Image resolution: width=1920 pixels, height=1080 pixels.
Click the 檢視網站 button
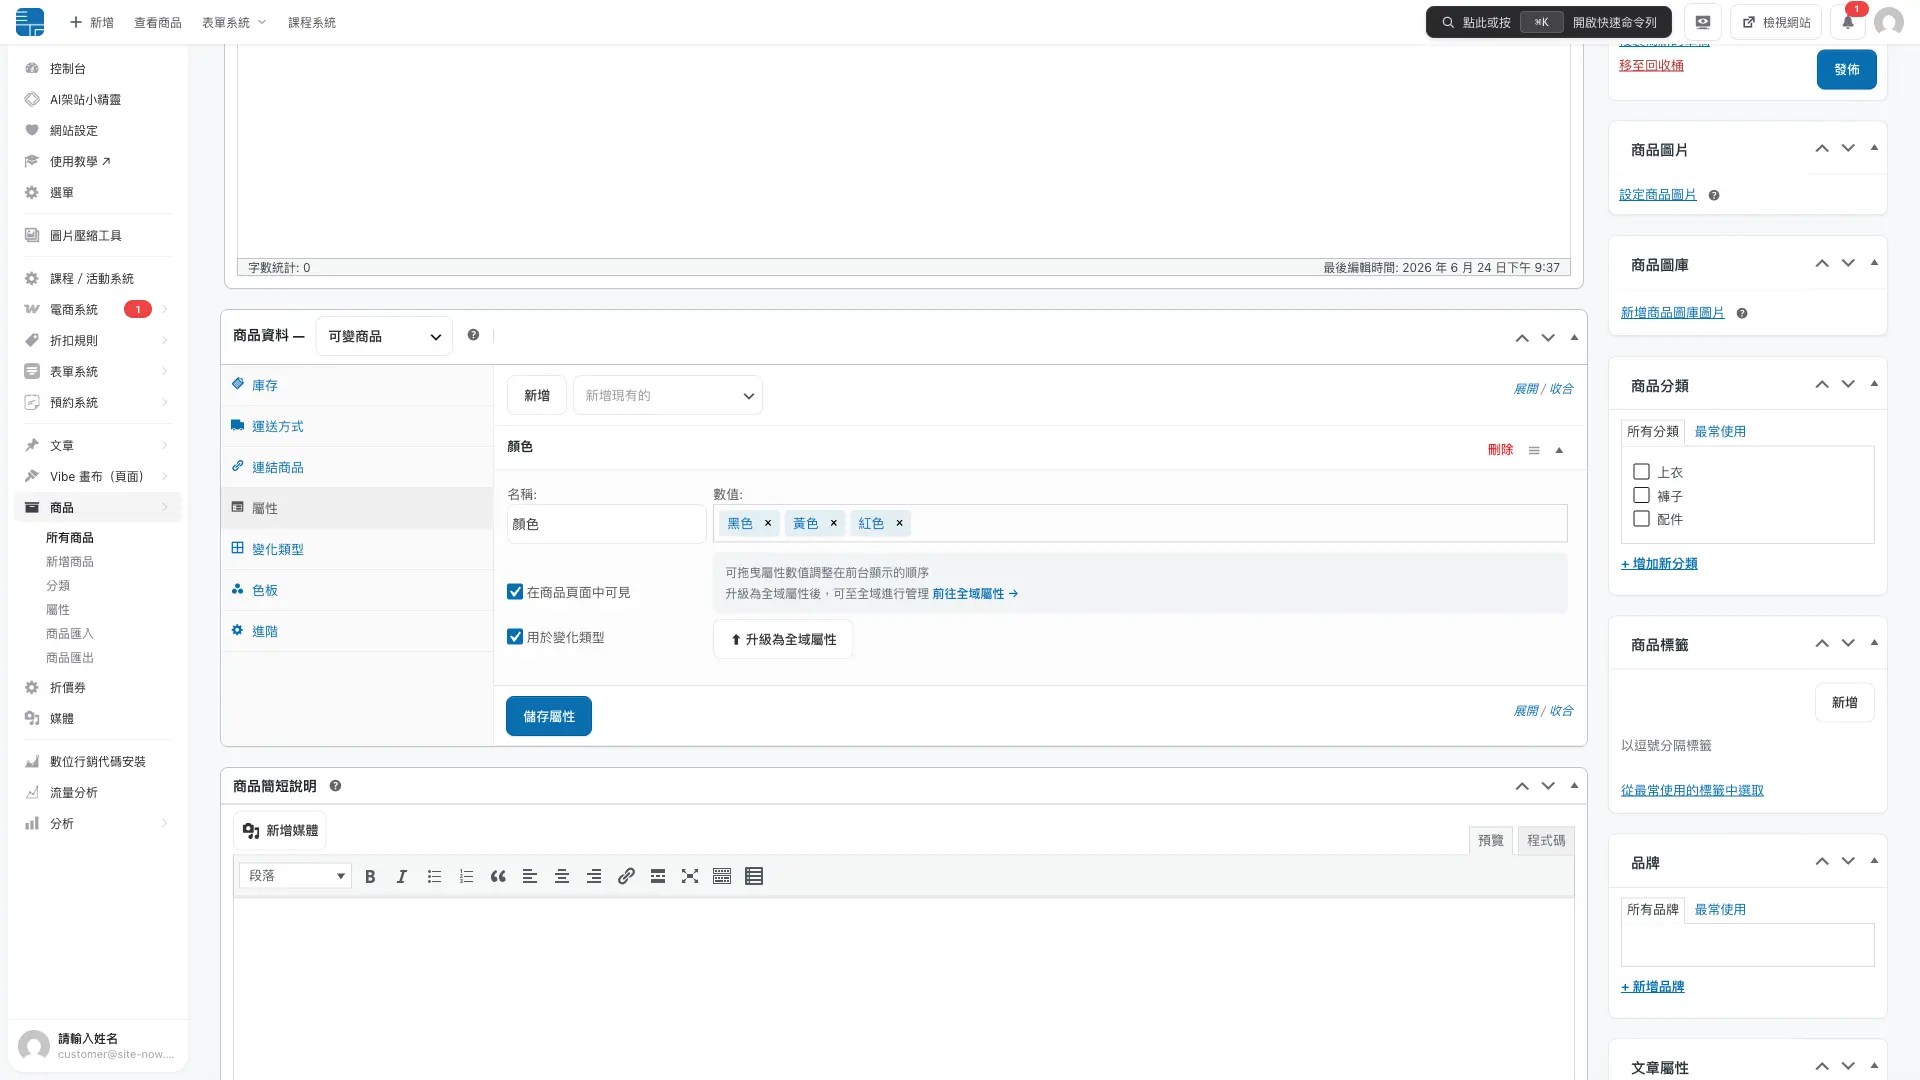pos(1776,22)
